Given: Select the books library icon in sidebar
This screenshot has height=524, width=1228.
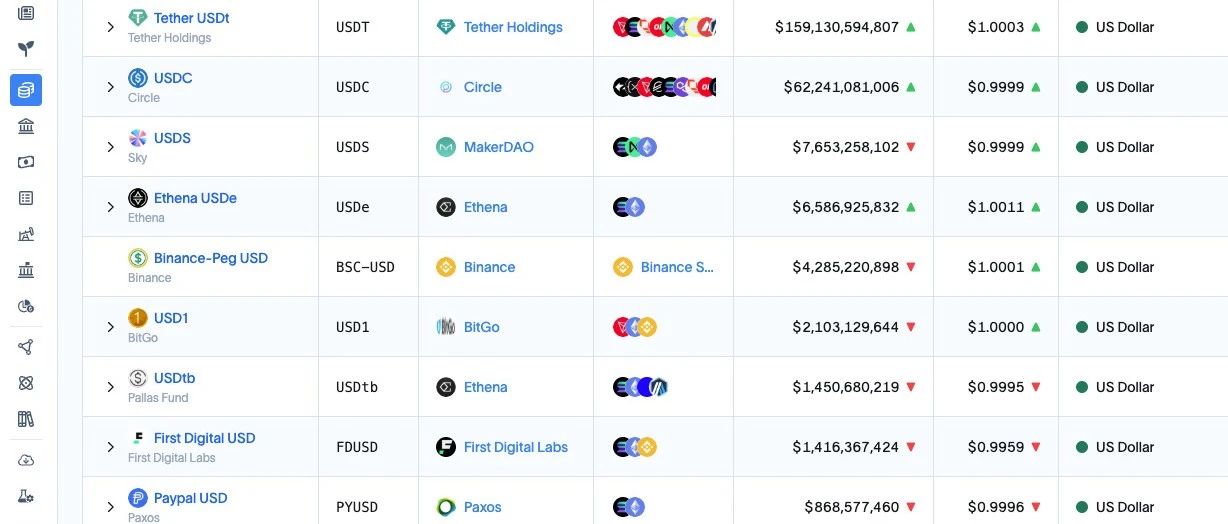Looking at the screenshot, I should [x=26, y=419].
